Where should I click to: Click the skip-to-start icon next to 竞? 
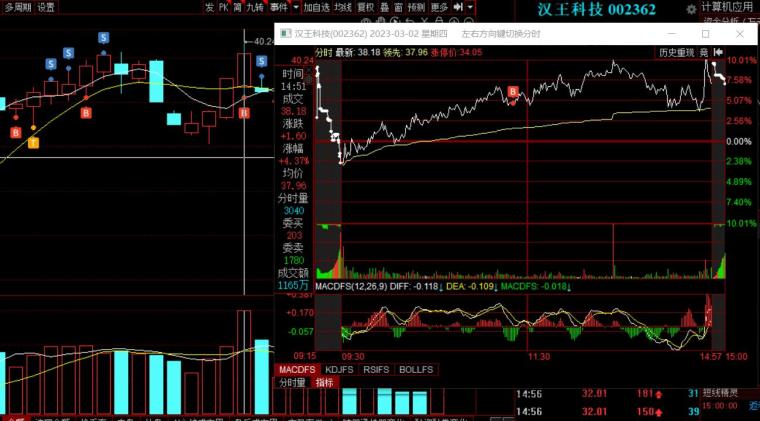pyautogui.click(x=718, y=52)
